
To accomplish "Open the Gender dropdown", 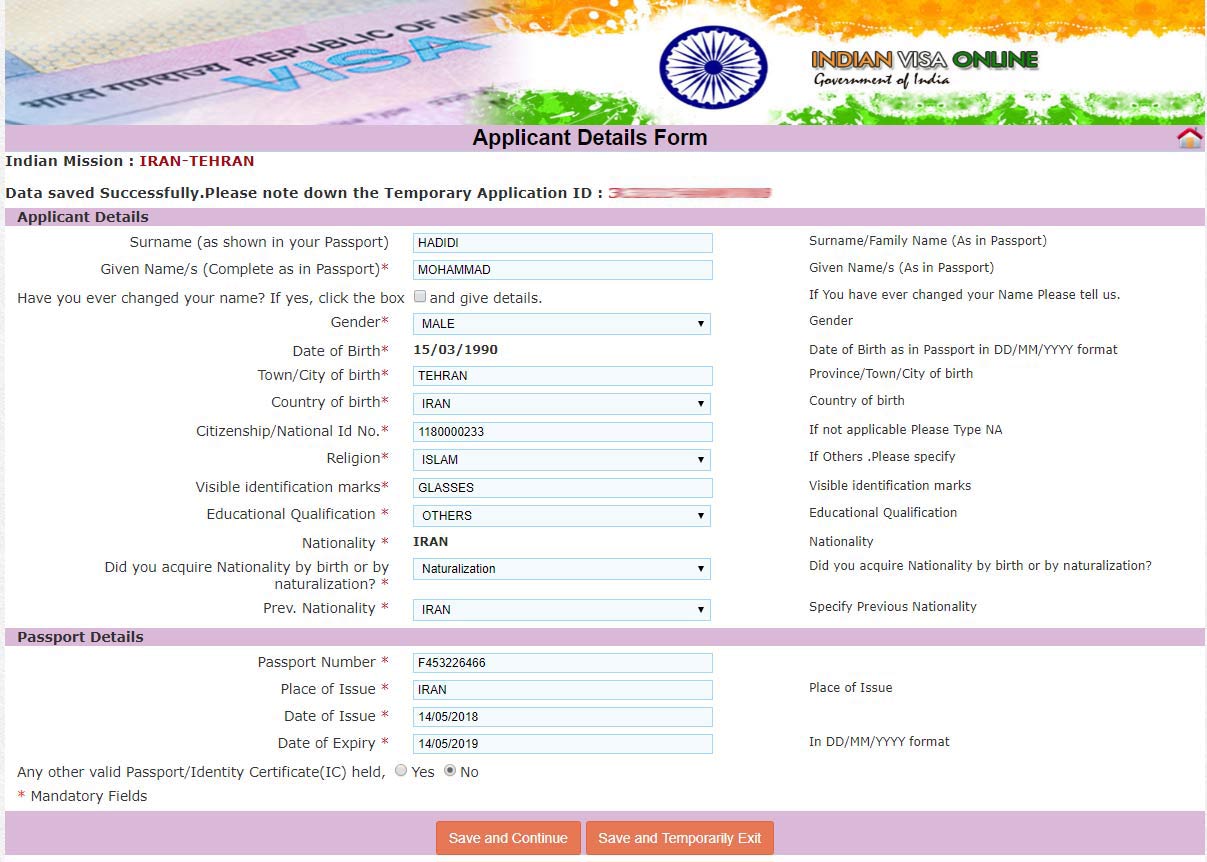I will 561,324.
